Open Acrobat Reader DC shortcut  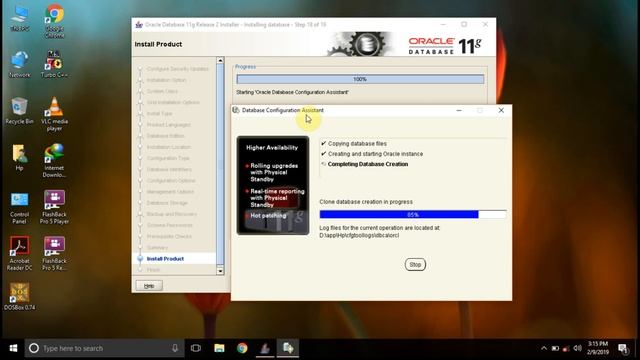[x=19, y=253]
